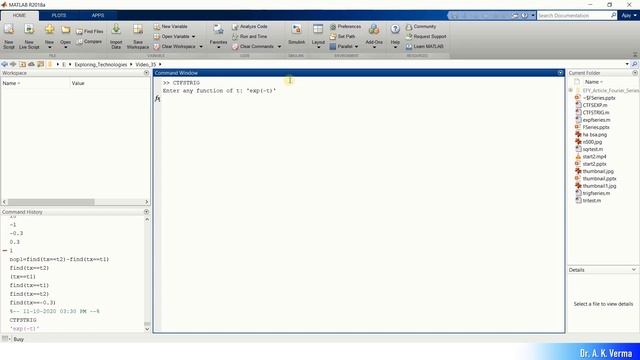Screen dimensions: 640x360
Task: Select start2.mp4 file
Action: pos(594,157)
